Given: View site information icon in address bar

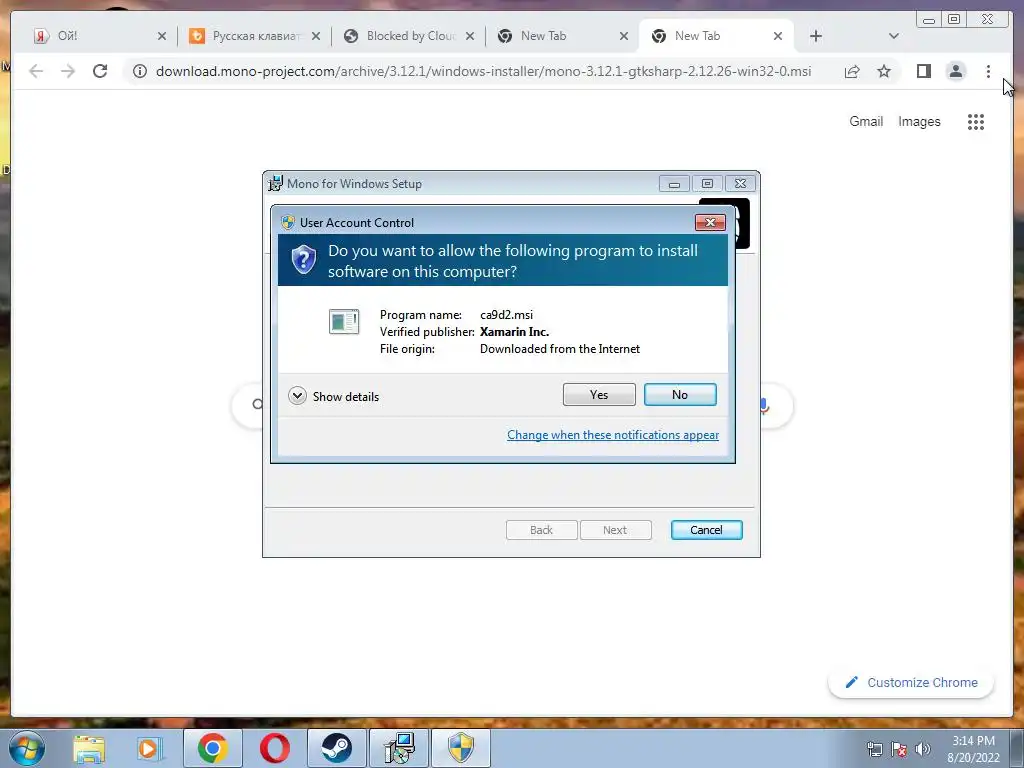Looking at the screenshot, I should pos(140,71).
